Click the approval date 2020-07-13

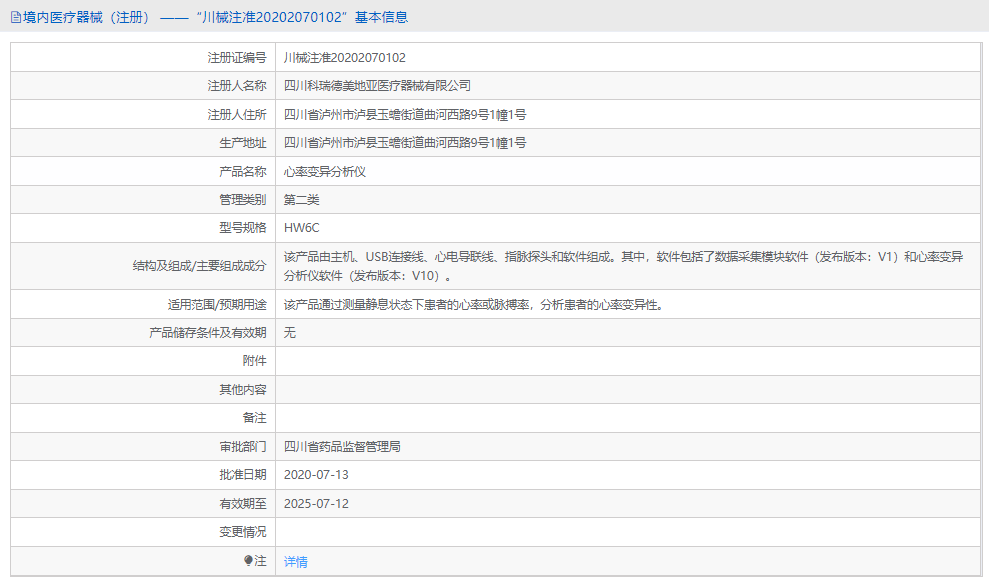[x=316, y=475]
